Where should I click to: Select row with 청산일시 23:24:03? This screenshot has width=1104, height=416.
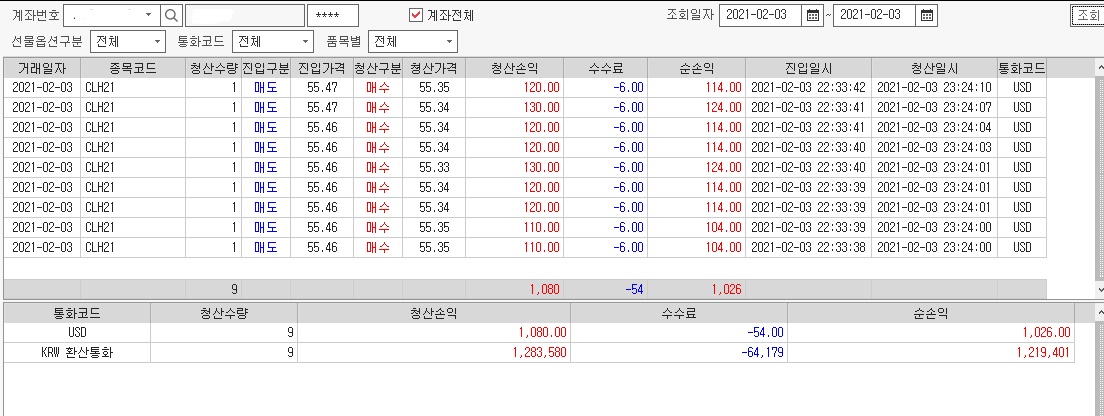pos(525,147)
